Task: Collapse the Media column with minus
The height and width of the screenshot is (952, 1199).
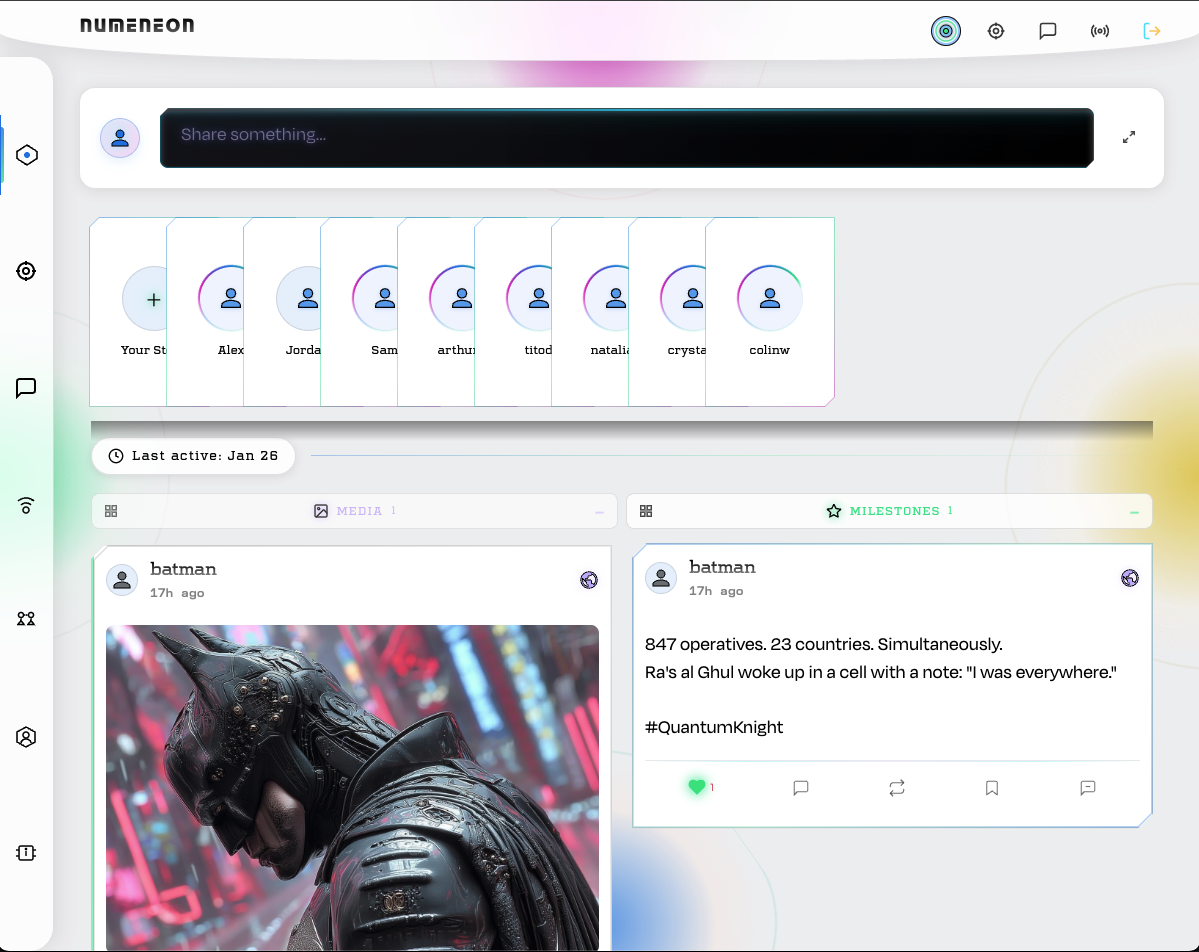Action: coord(600,512)
